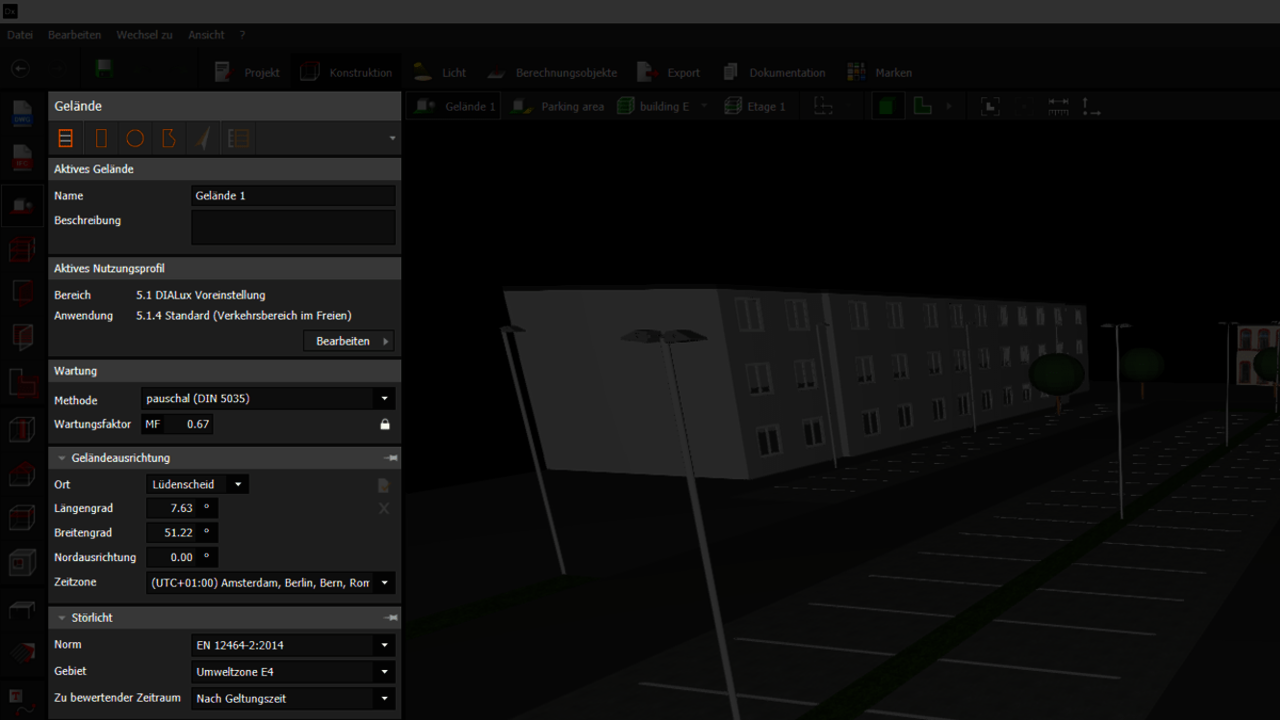Toggle the lock beside Wartungsfaktor
The image size is (1280, 720).
[x=384, y=424]
